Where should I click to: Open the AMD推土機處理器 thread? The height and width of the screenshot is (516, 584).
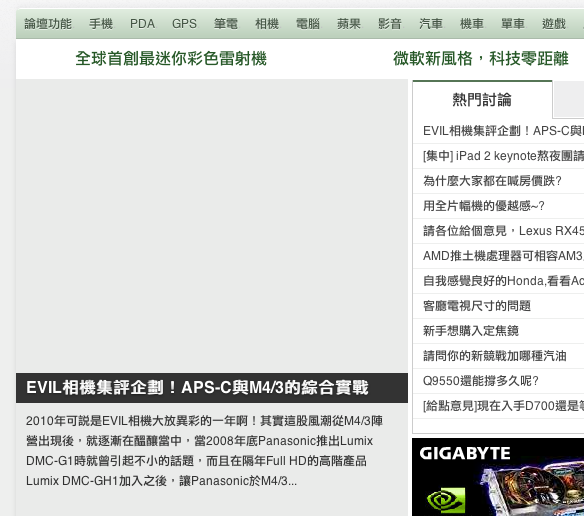click(503, 256)
